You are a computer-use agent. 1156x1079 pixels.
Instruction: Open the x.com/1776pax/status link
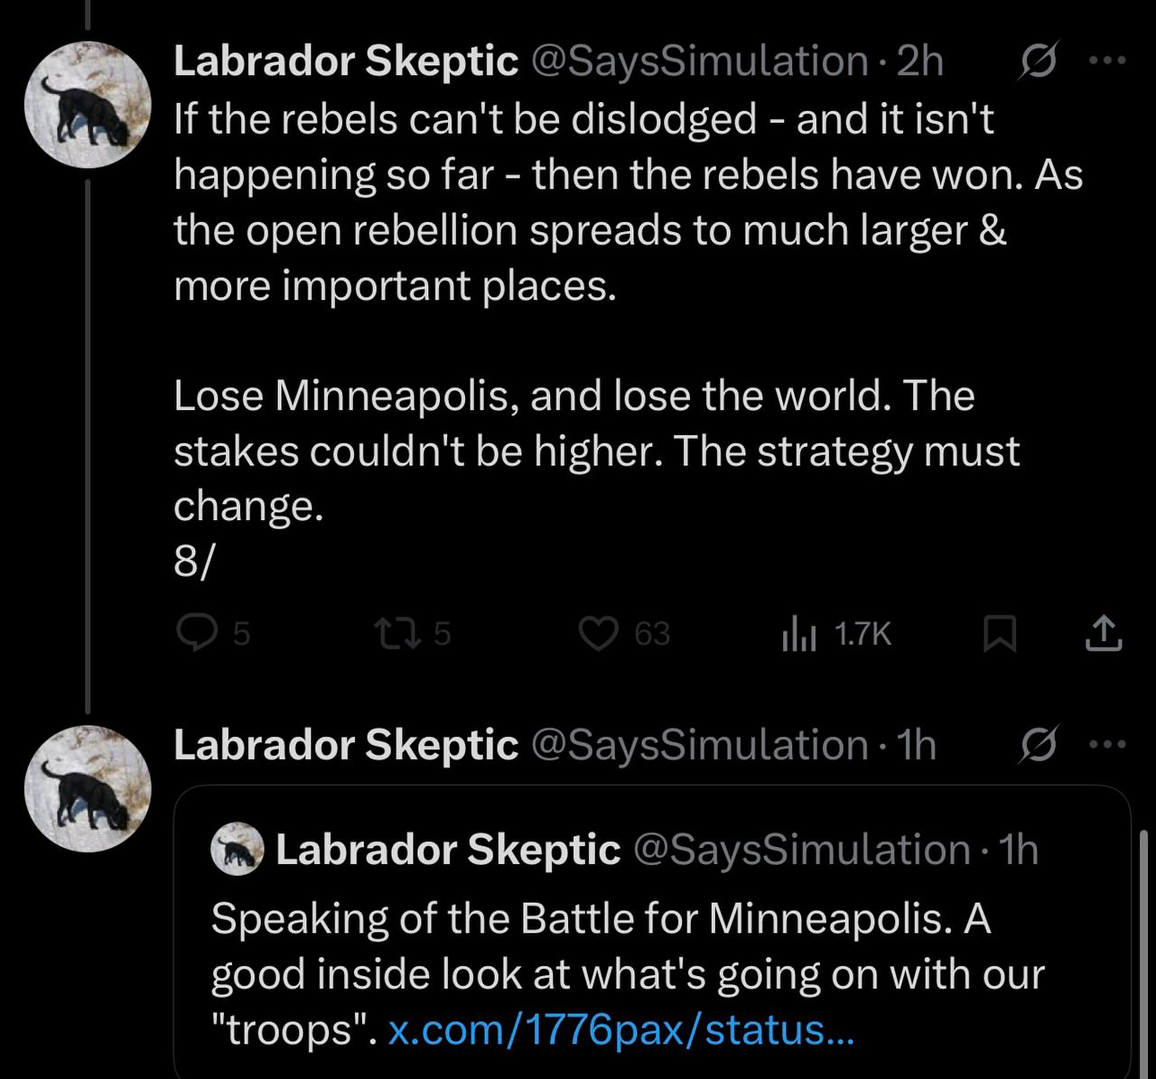click(620, 1029)
